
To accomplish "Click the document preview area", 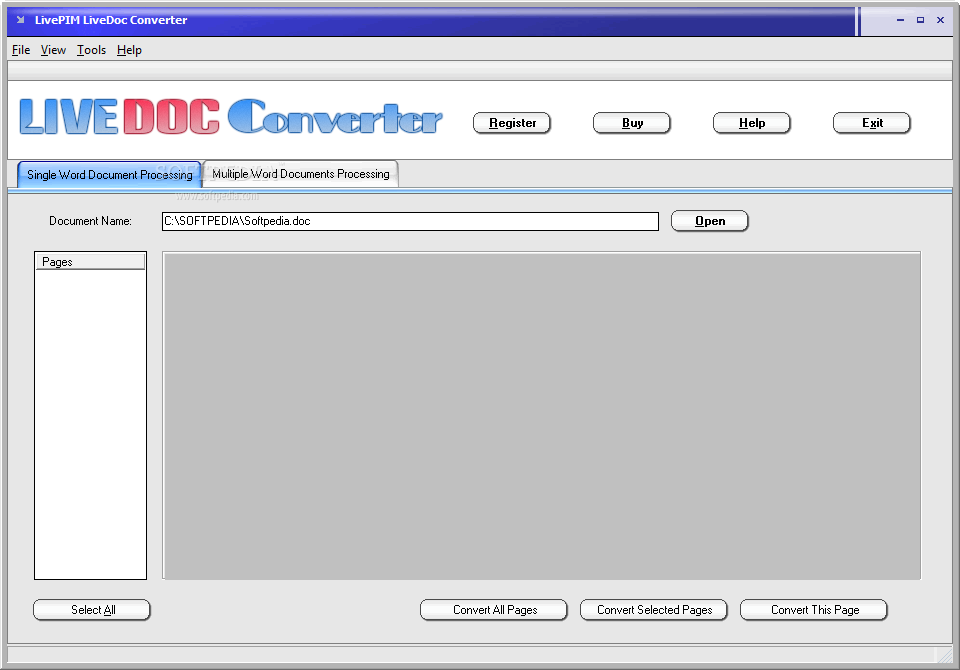I will 542,415.
